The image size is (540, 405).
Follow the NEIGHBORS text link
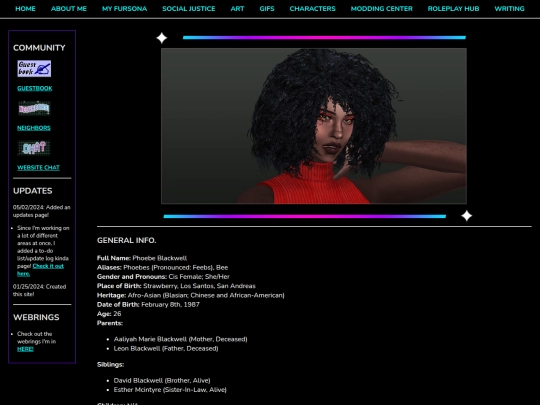coord(34,128)
